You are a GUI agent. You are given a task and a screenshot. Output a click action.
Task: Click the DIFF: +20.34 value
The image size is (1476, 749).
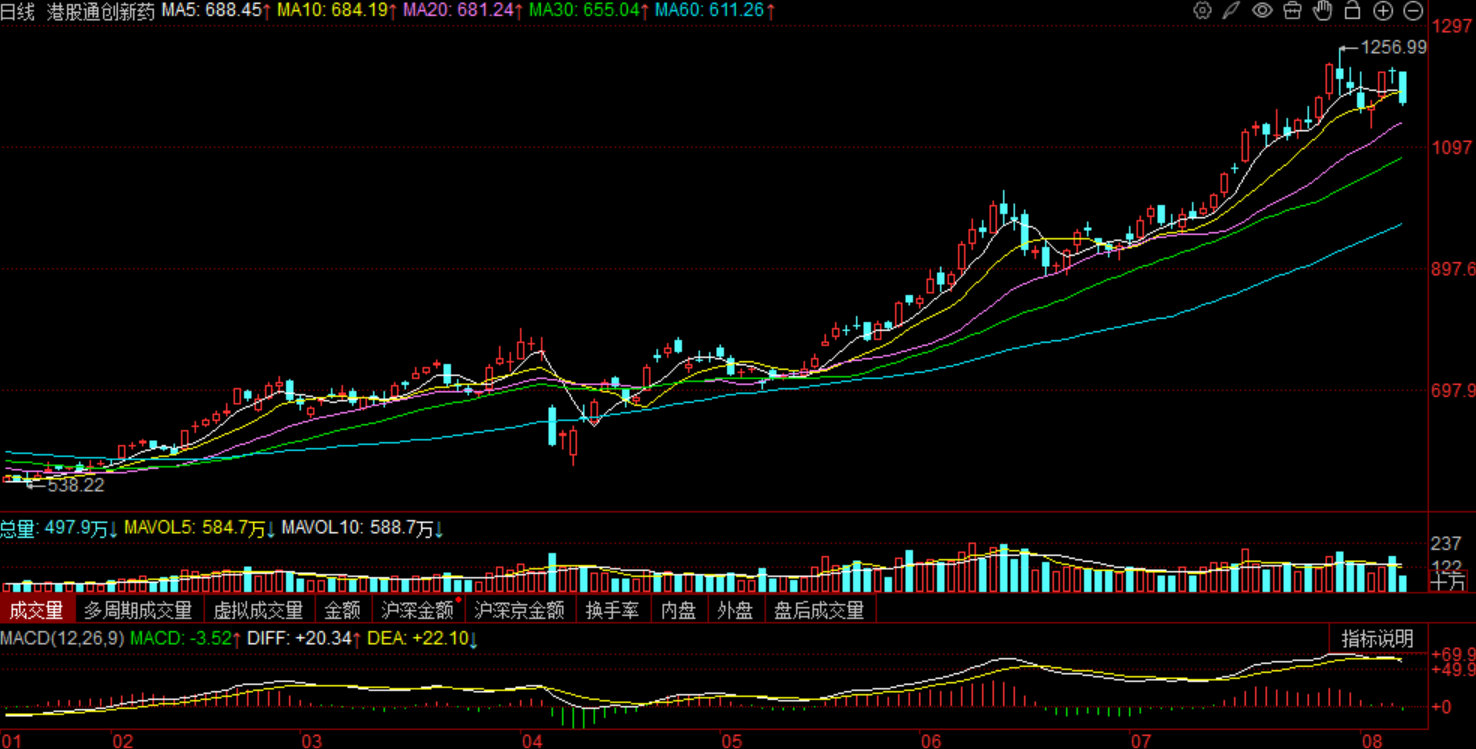point(304,638)
